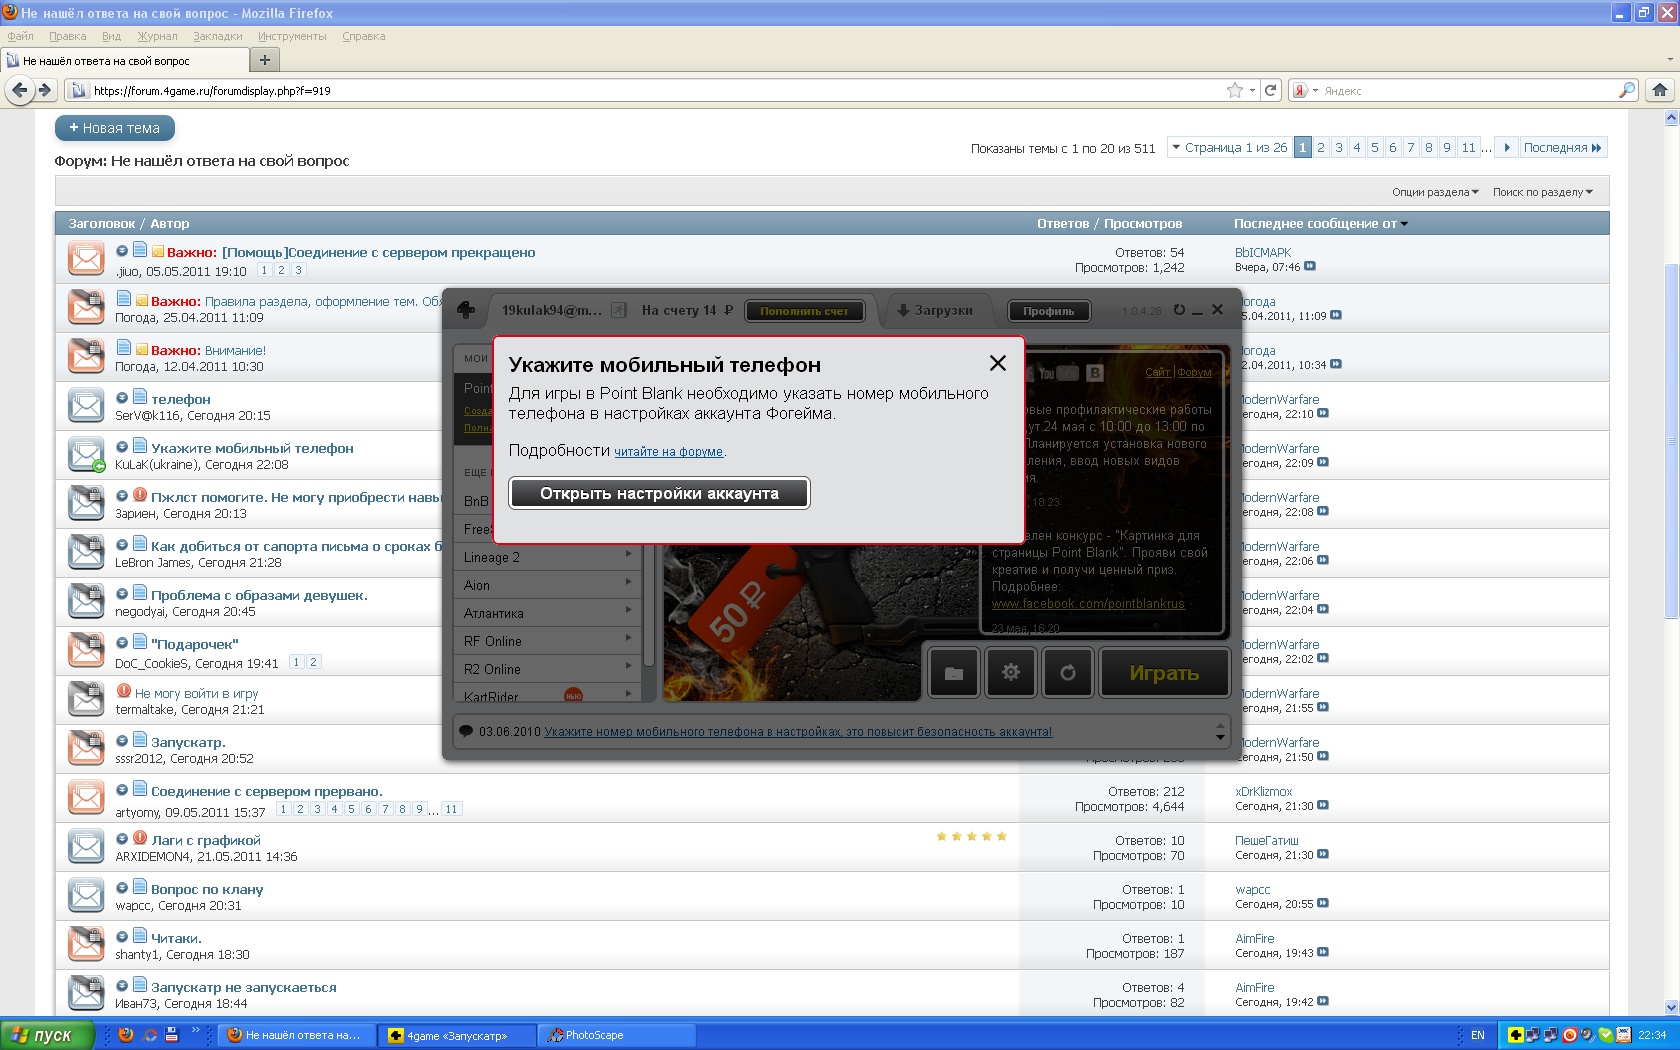The width and height of the screenshot is (1680, 1050).
Task: Click the VKontakte icon in launcher
Action: [1095, 373]
